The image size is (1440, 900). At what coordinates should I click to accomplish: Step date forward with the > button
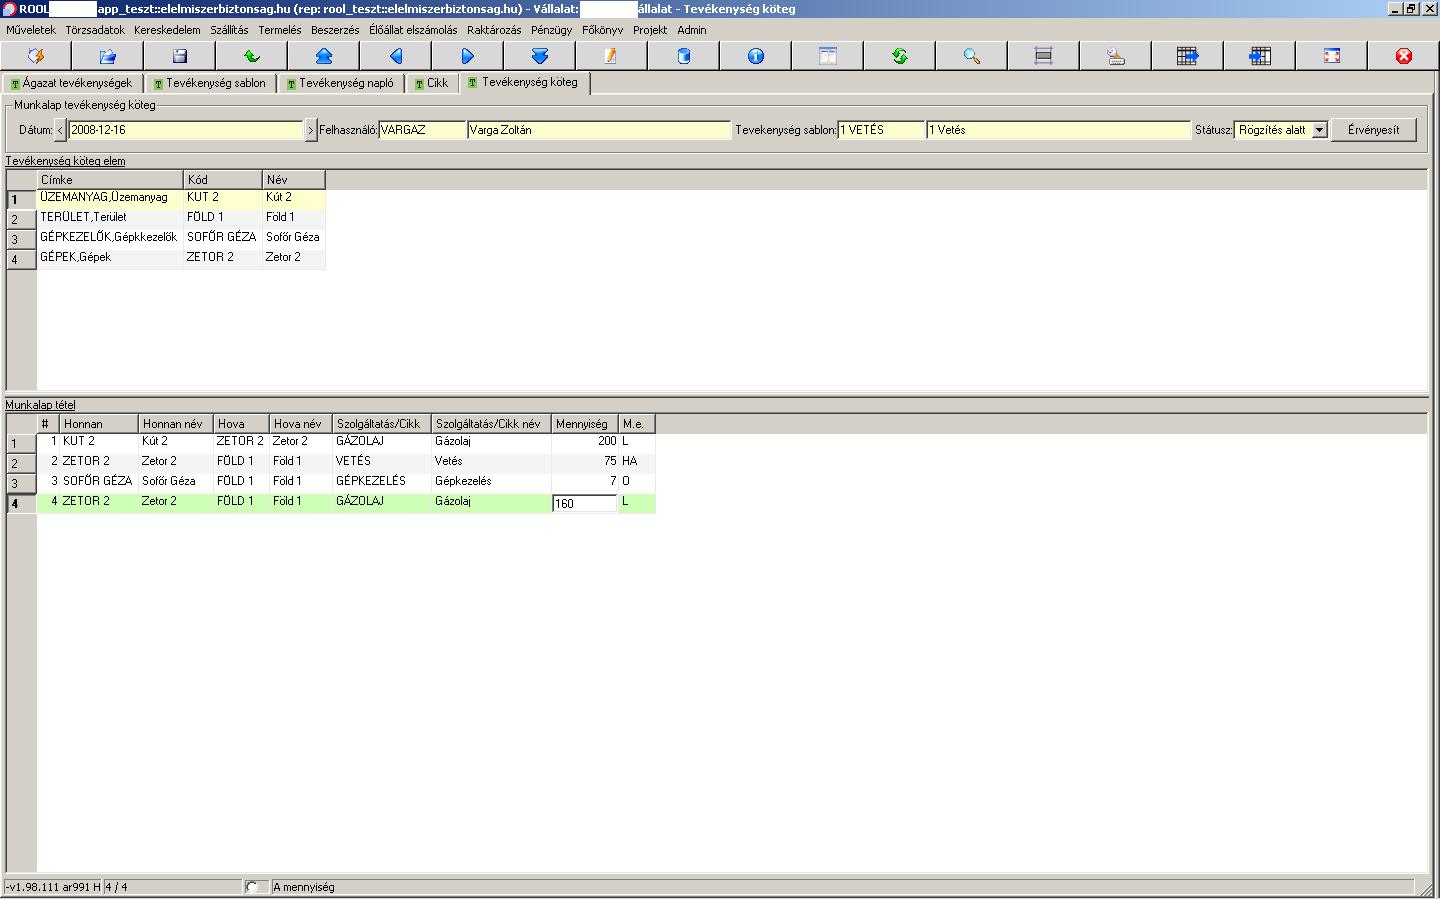(311, 130)
